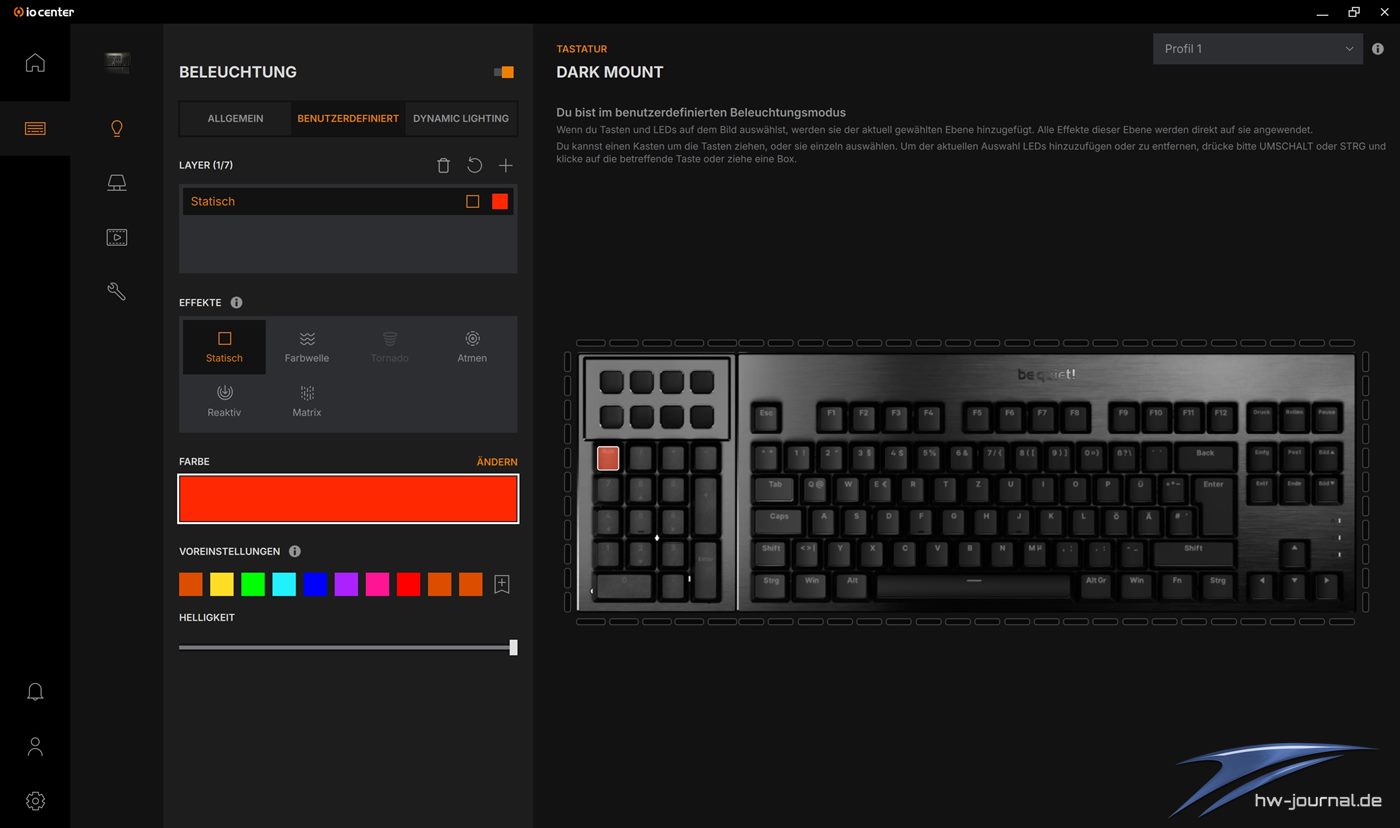Screen dimensions: 1400x828
Task: Switch to the Allgemein tab
Action: pyautogui.click(x=235, y=118)
